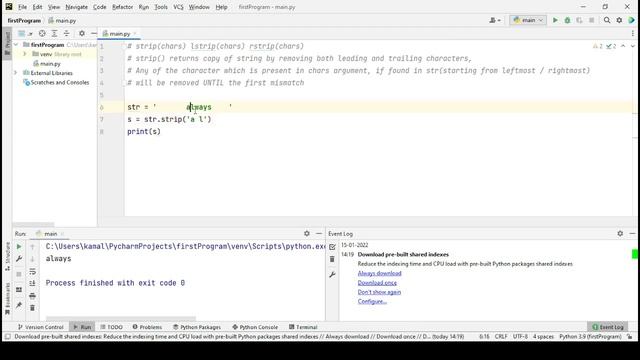Open Bookmarks side tool window
This screenshot has width=640, height=360.
pos(7,299)
